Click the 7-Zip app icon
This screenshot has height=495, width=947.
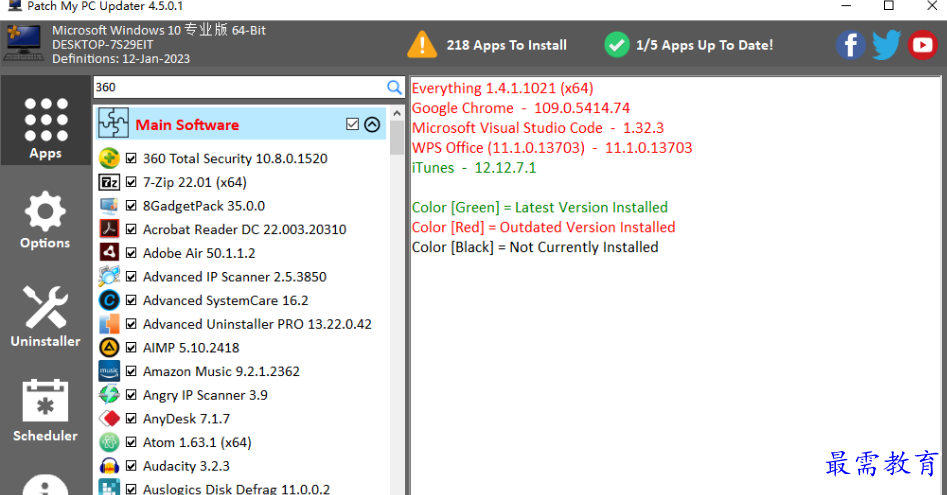coord(109,182)
